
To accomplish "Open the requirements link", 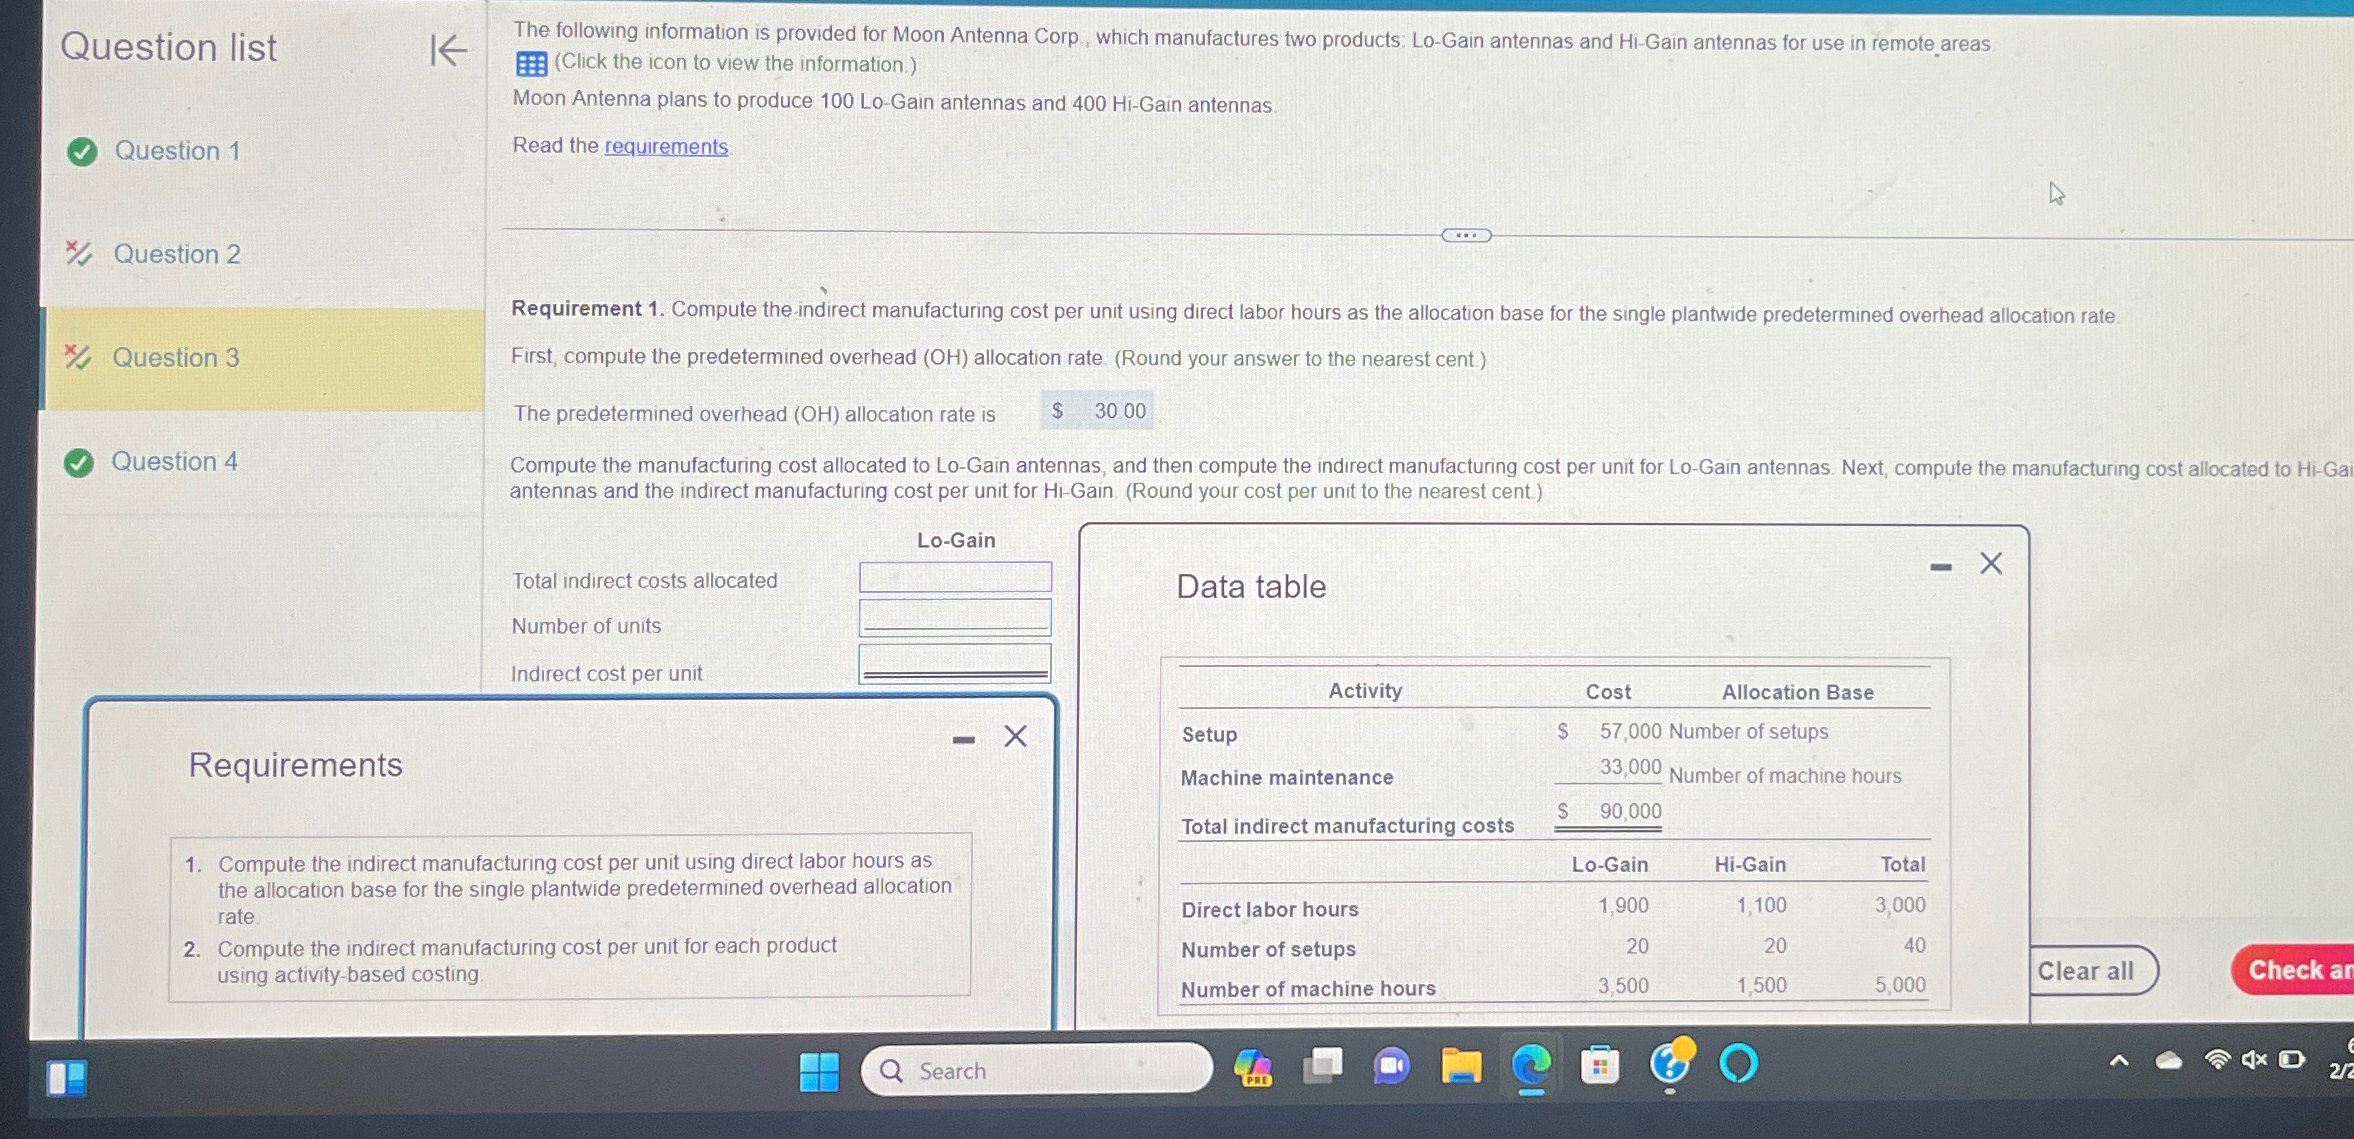I will pos(666,146).
